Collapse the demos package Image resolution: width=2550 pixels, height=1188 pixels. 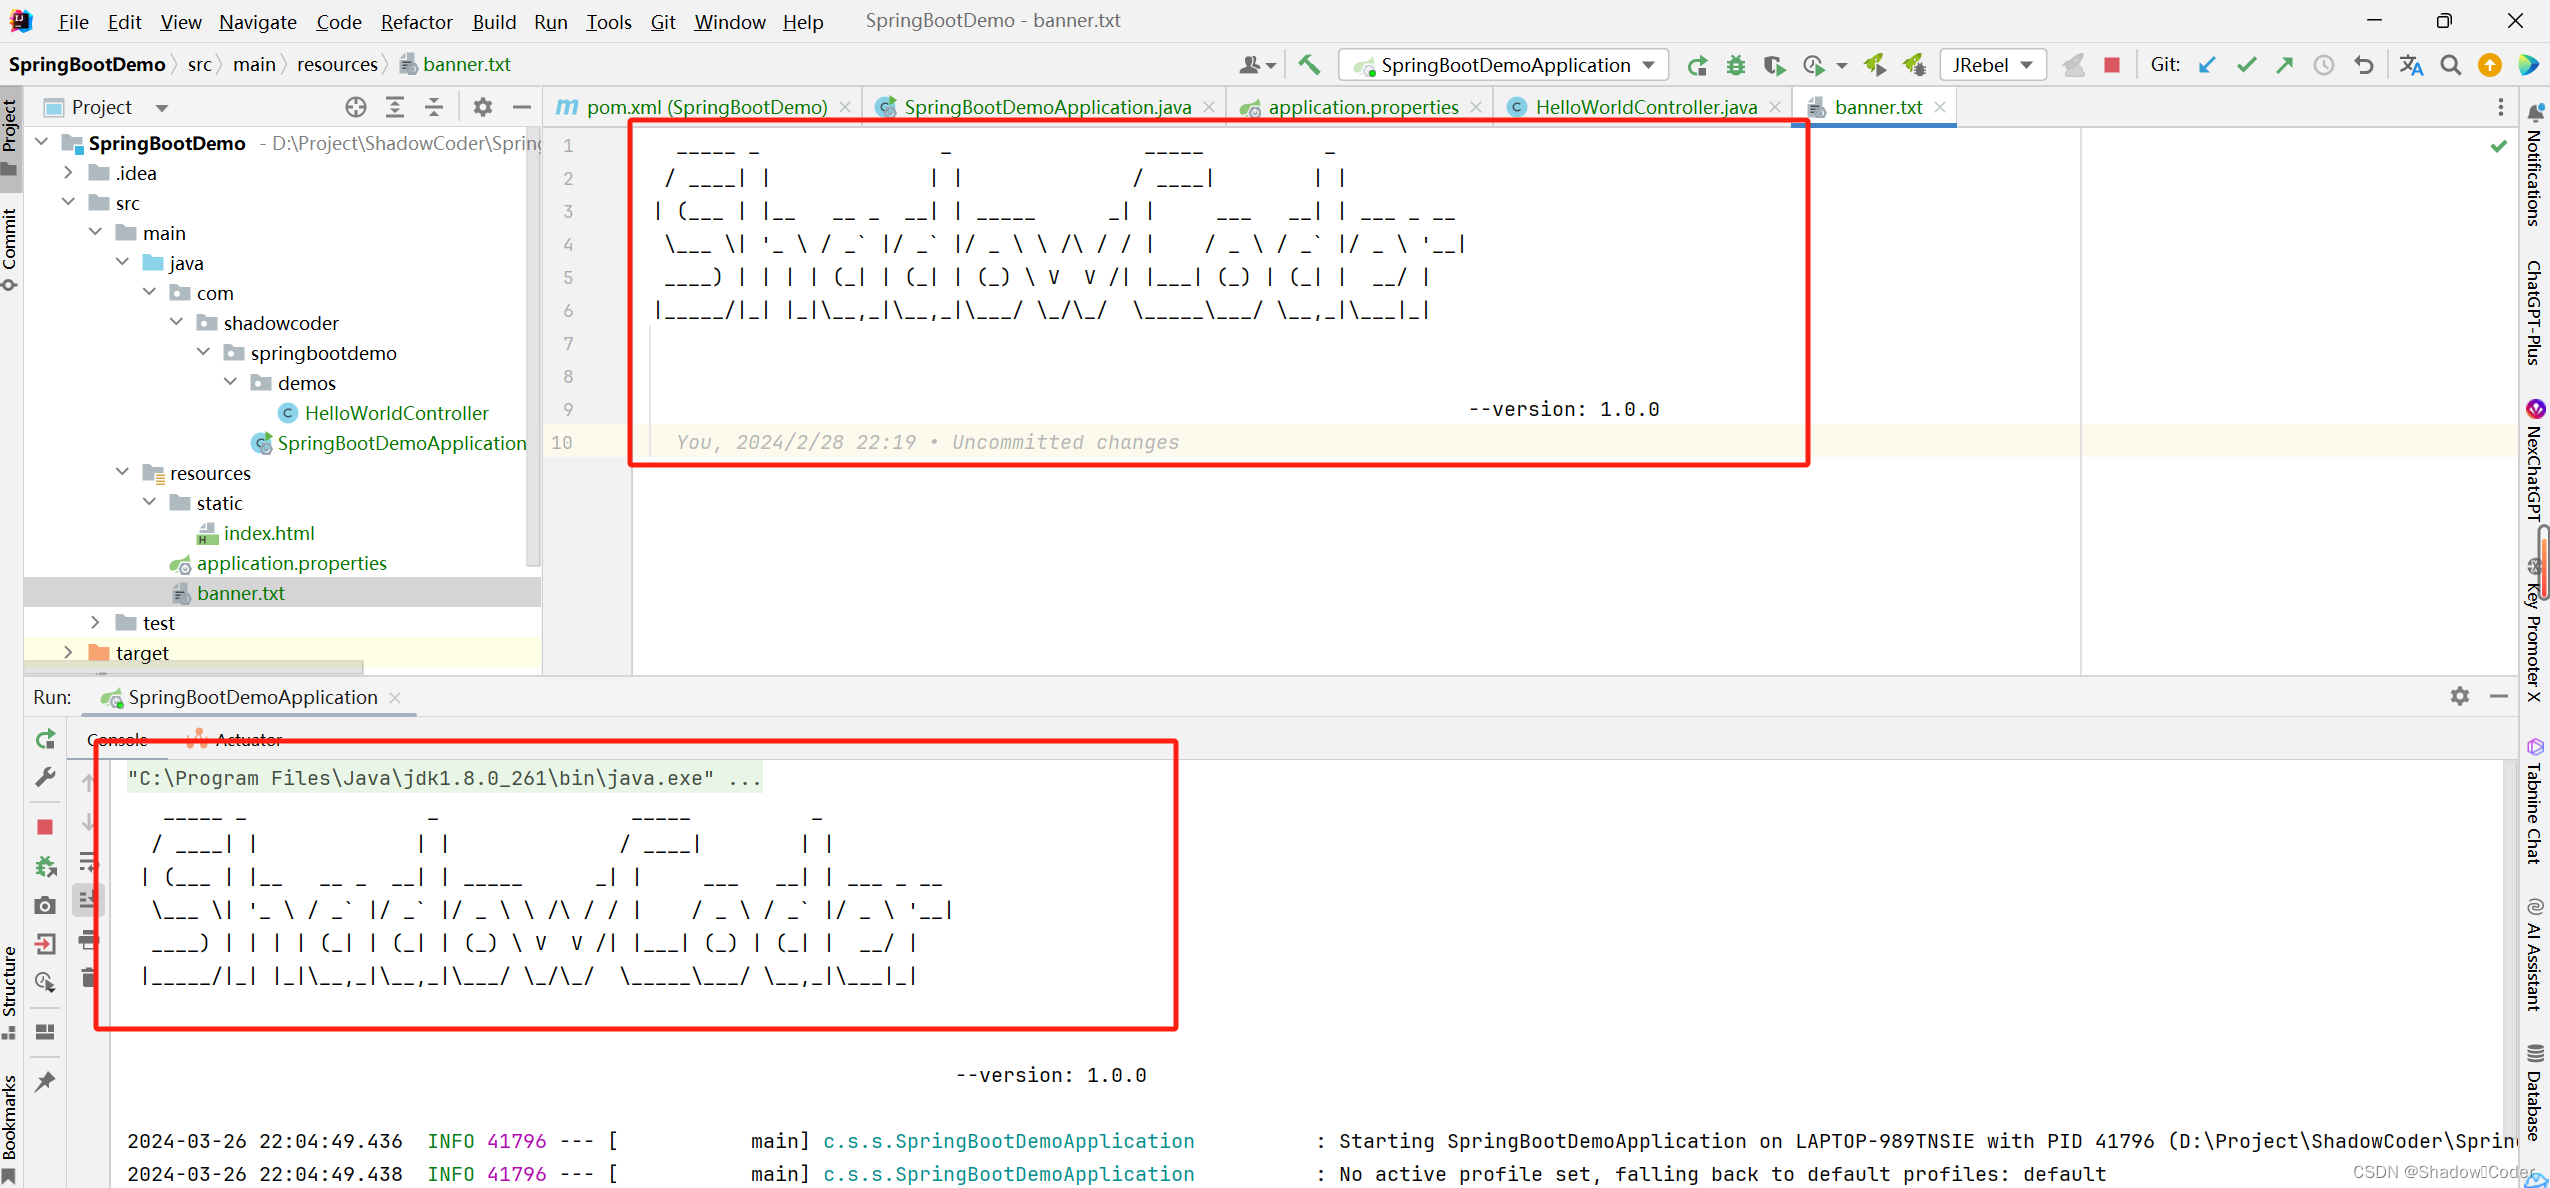[230, 382]
